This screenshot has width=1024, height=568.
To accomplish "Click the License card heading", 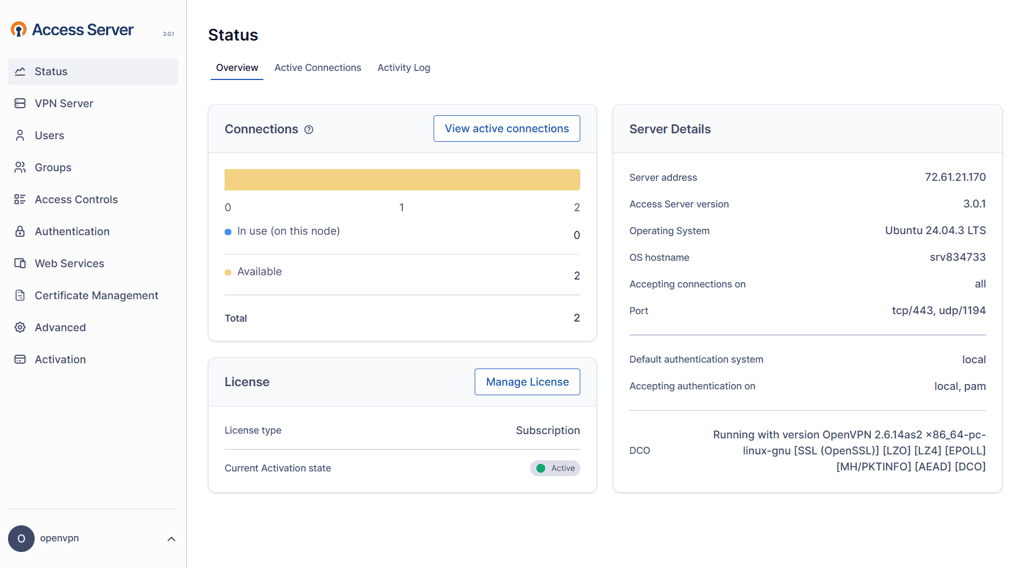I will (x=247, y=382).
